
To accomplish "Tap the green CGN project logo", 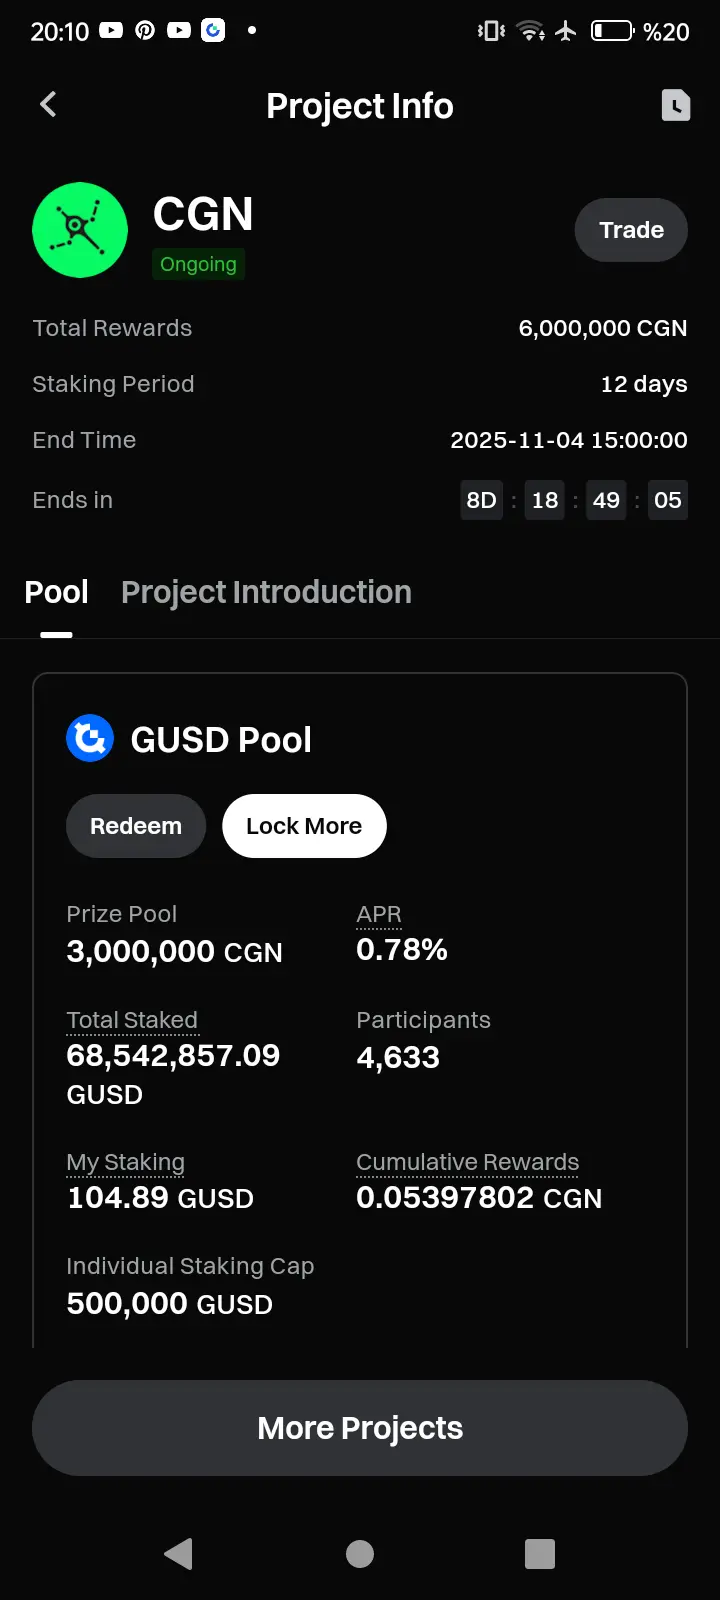I will pos(80,230).
